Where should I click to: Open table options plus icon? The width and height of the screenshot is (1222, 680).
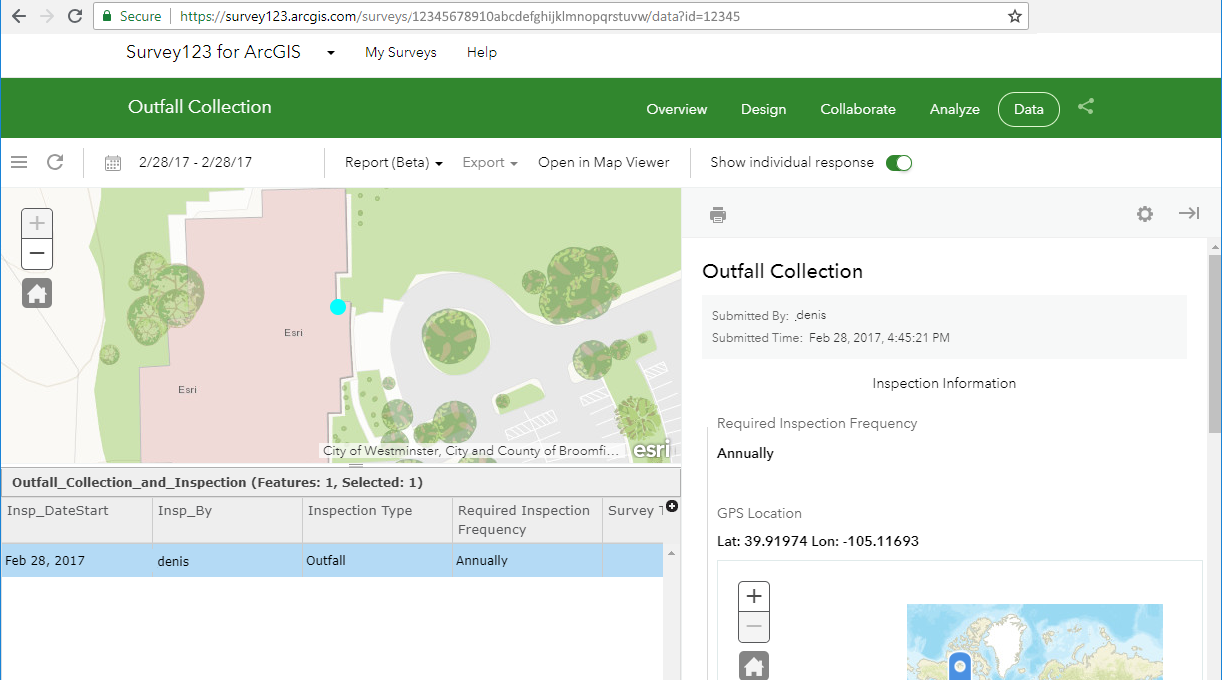pyautogui.click(x=671, y=507)
